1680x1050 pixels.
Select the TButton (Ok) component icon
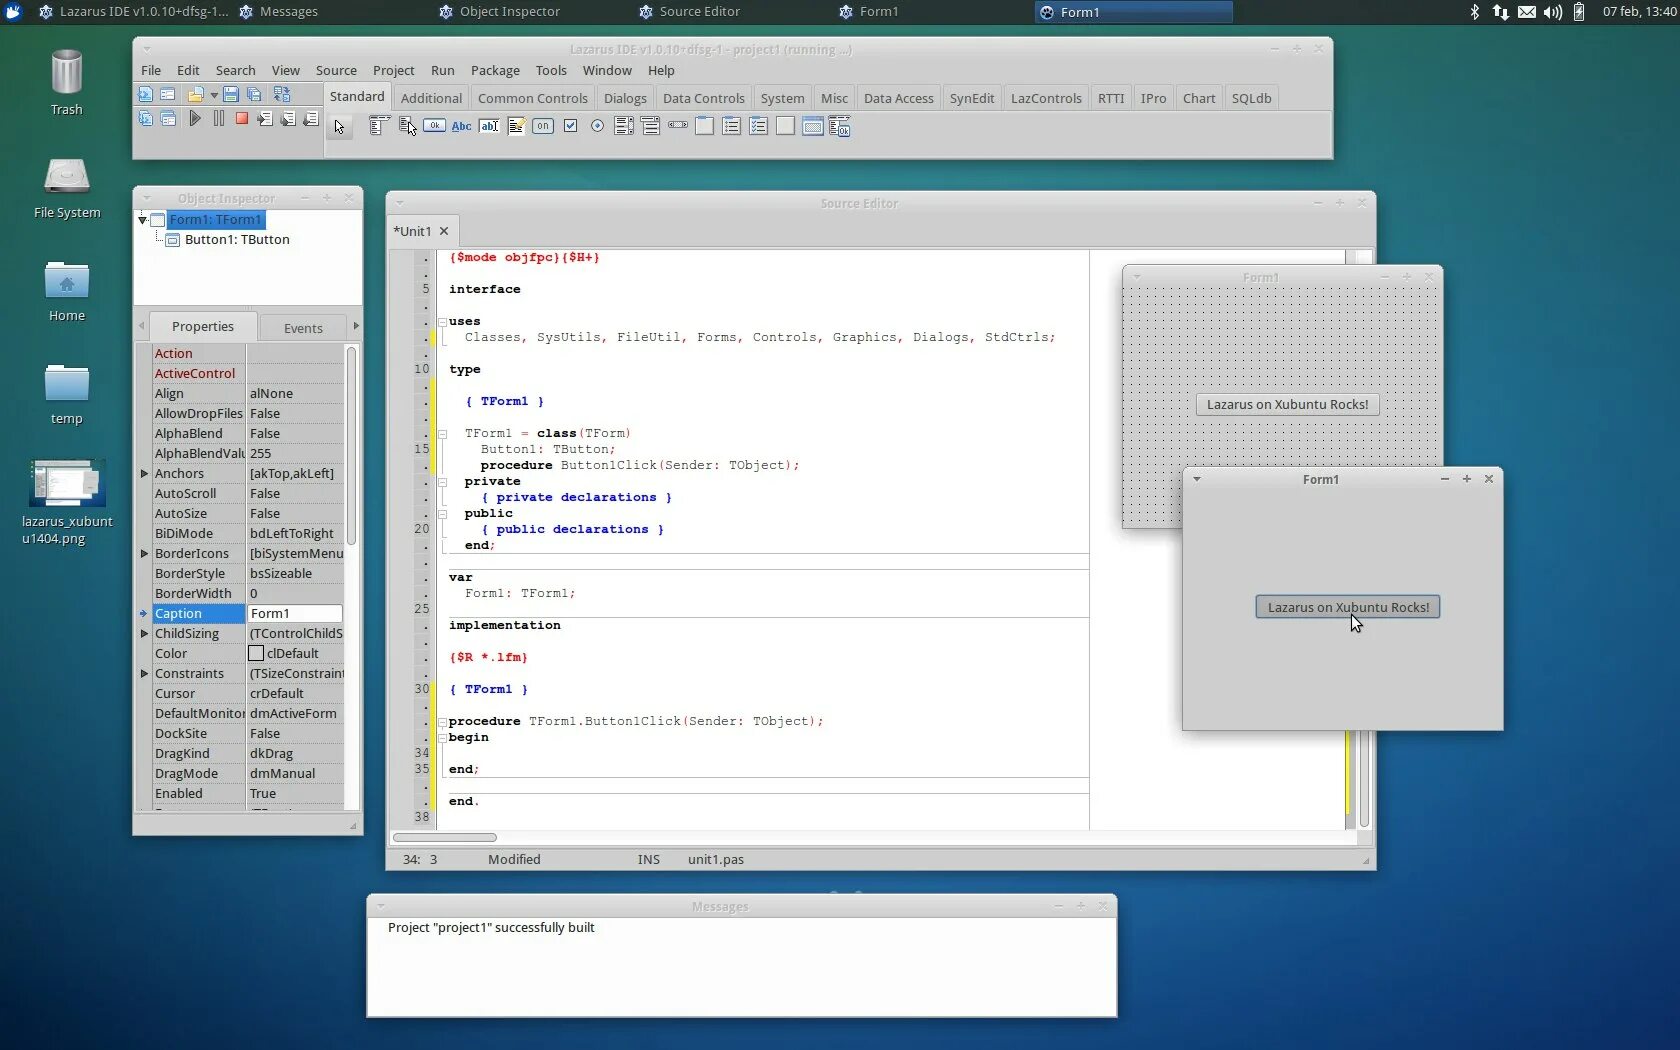[x=434, y=126]
